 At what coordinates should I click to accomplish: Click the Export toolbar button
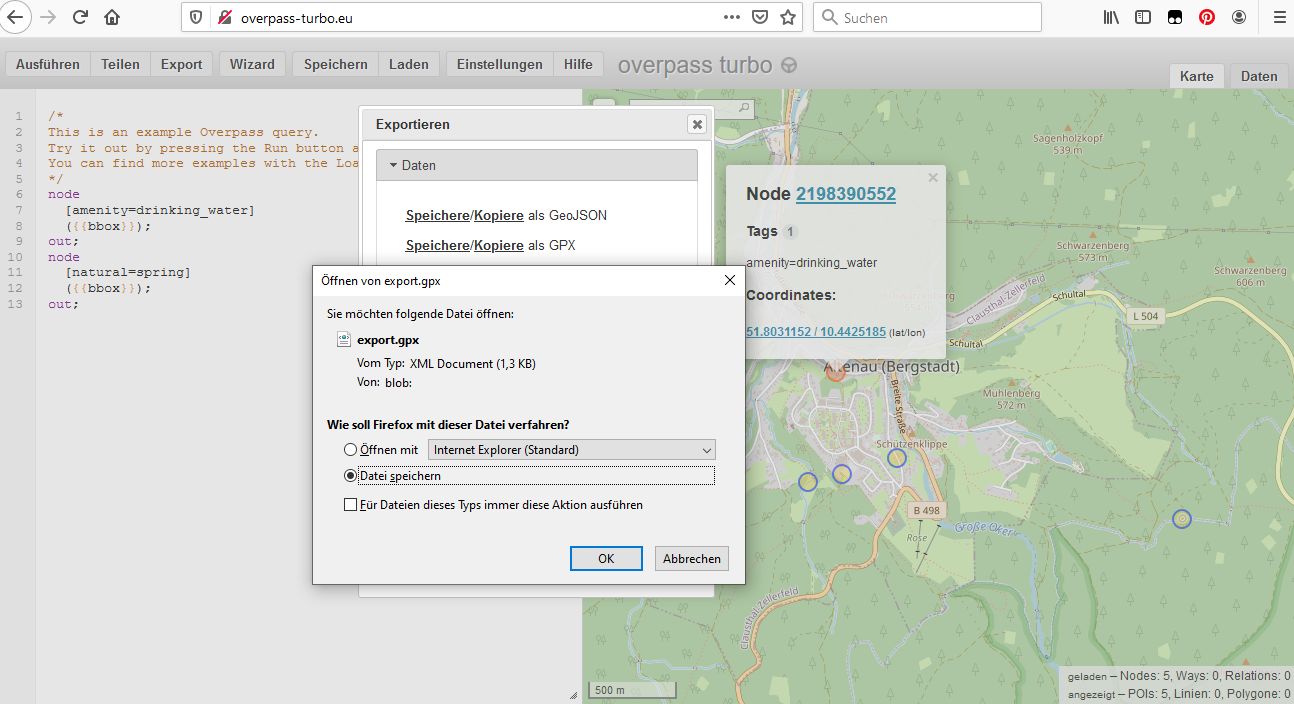(181, 64)
